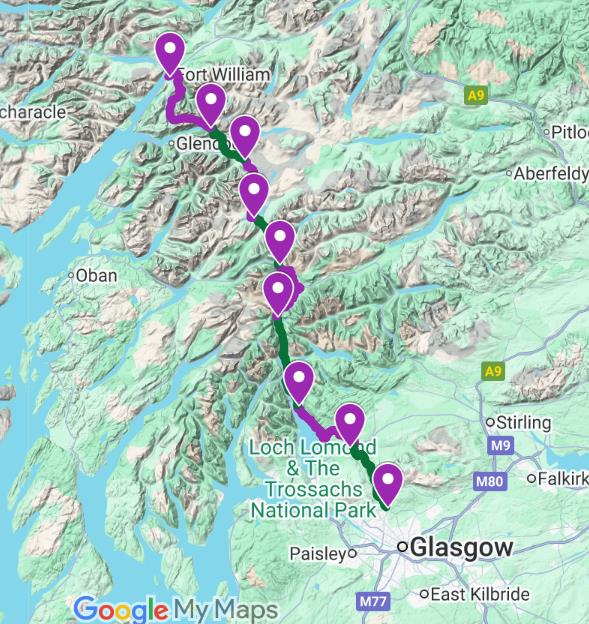
Task: Select the pin closest to the Glencoe label
Action: [x=211, y=105]
